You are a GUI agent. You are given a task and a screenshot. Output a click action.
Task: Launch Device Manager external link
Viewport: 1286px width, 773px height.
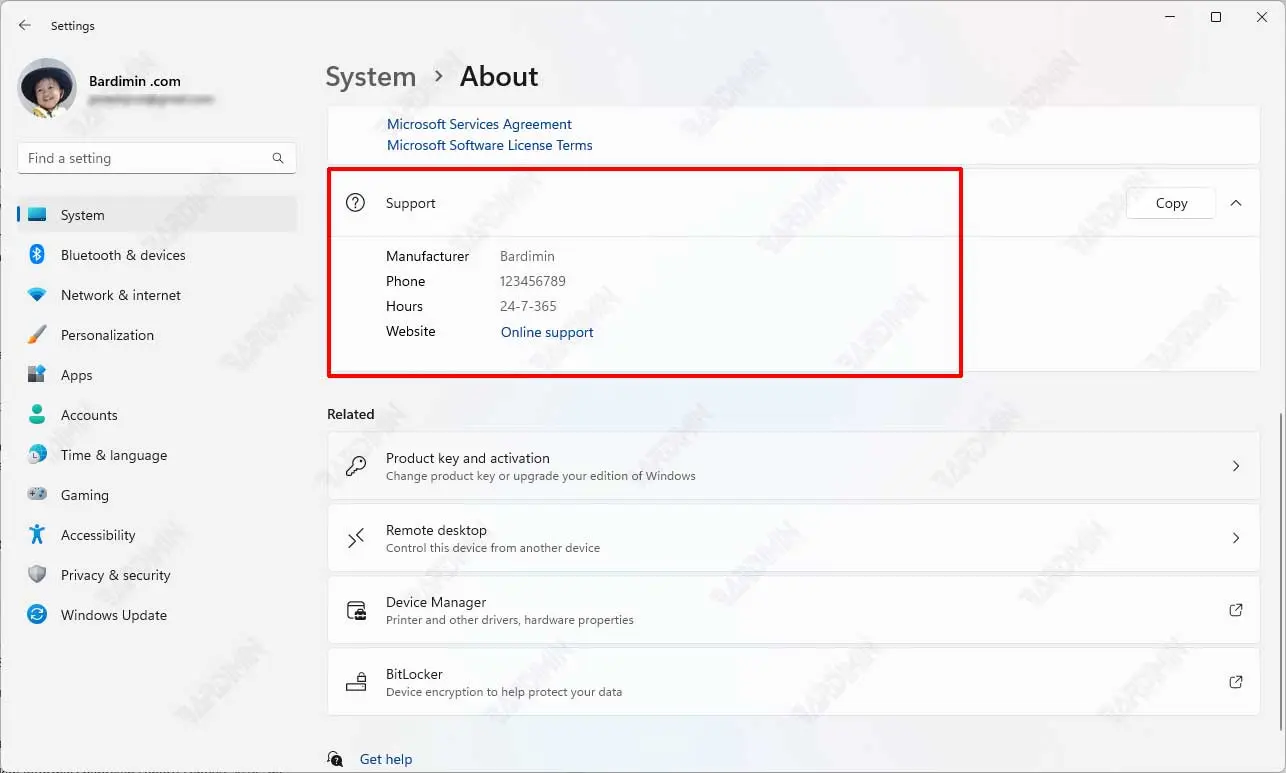tap(1236, 610)
